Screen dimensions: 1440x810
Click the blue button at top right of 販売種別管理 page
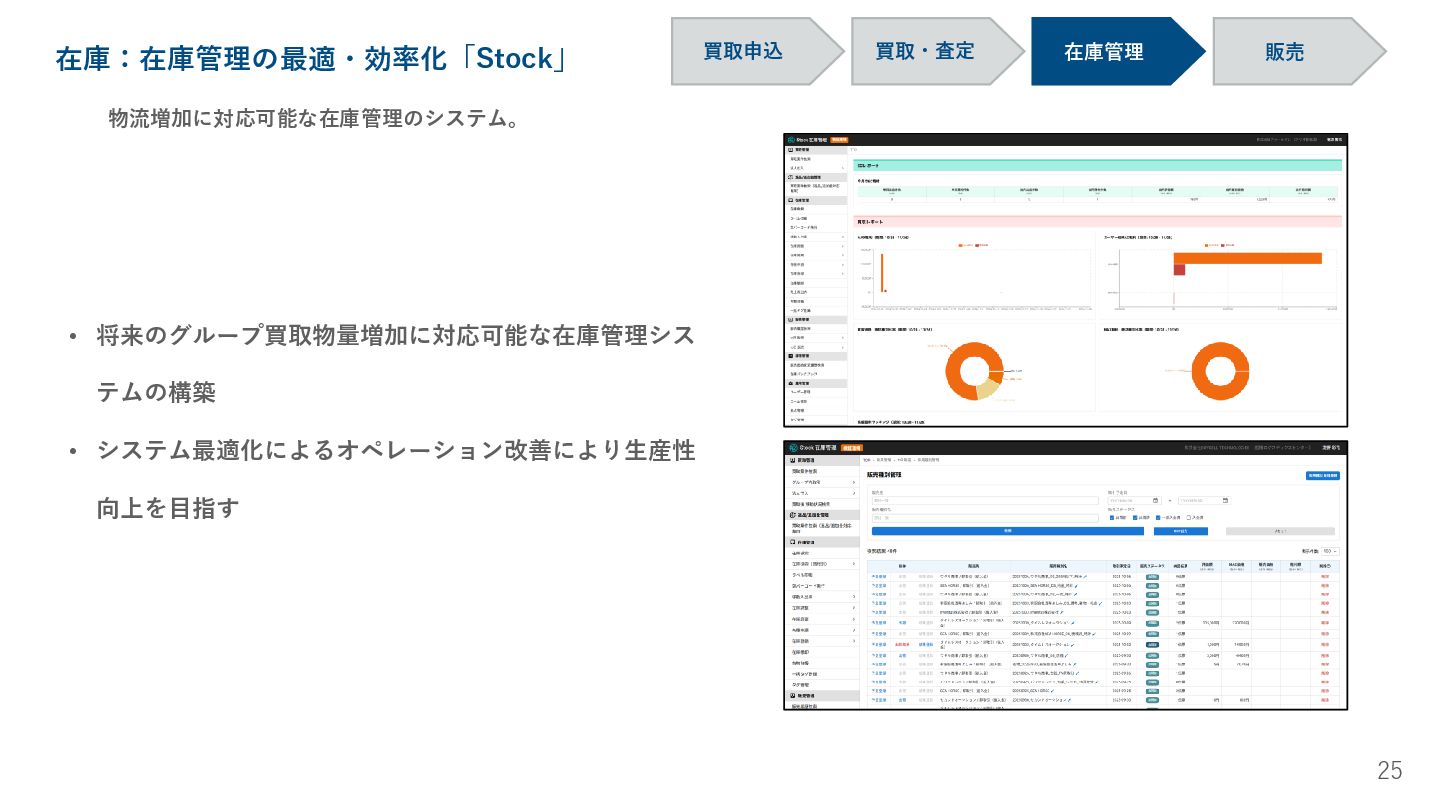(1323, 476)
